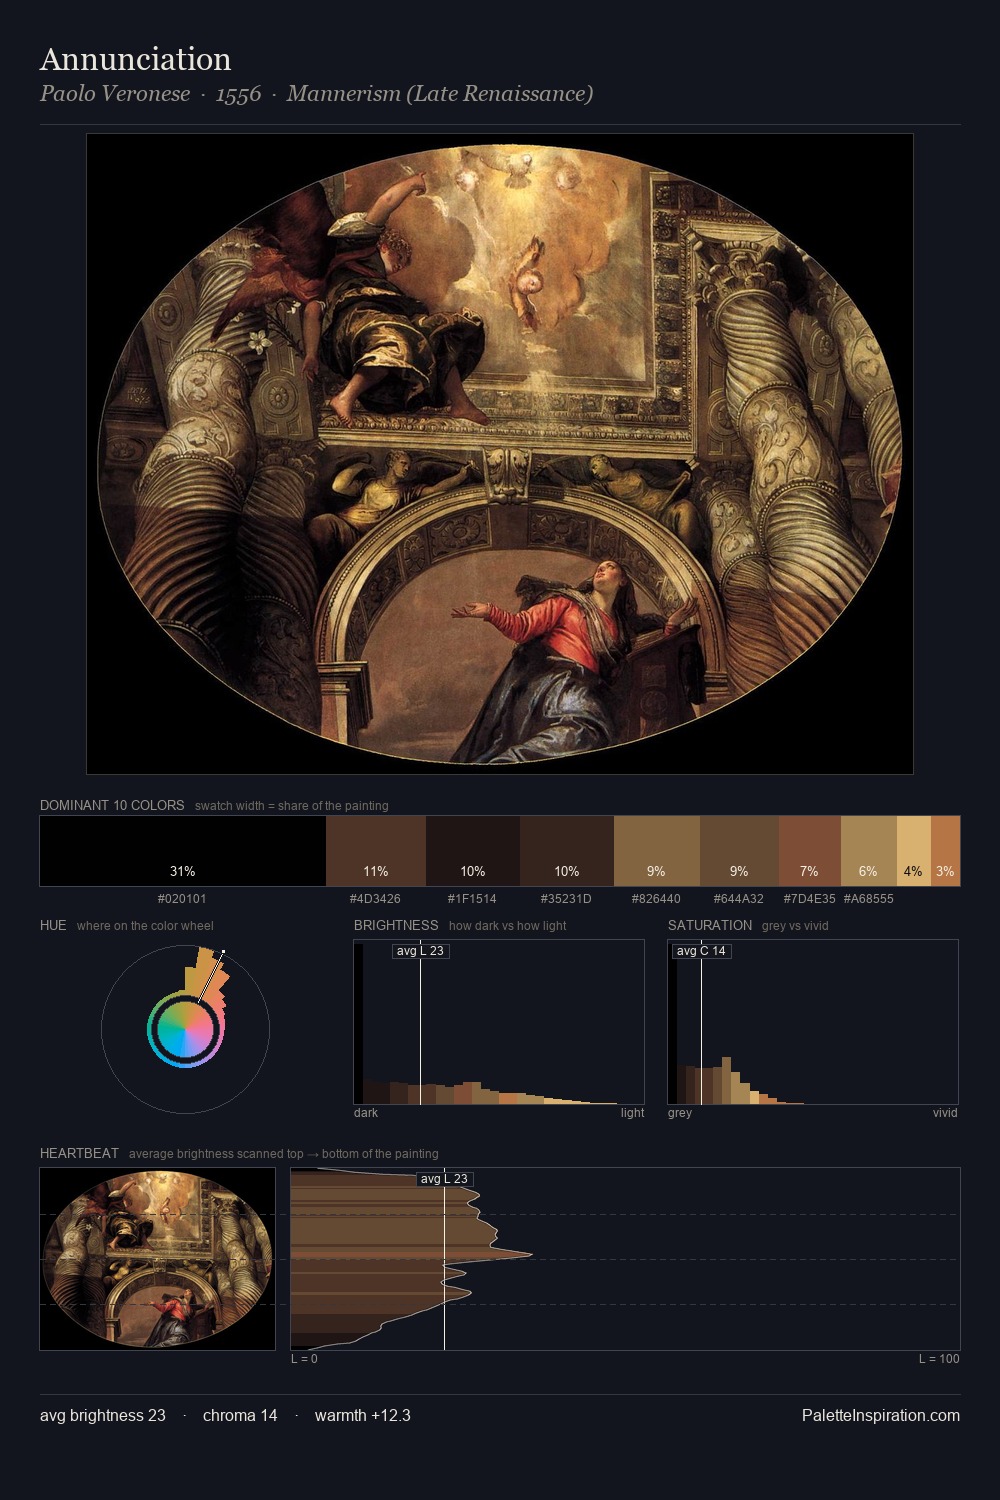The height and width of the screenshot is (1500, 1000).
Task: Click the 'grey' axis label
Action: point(680,1113)
